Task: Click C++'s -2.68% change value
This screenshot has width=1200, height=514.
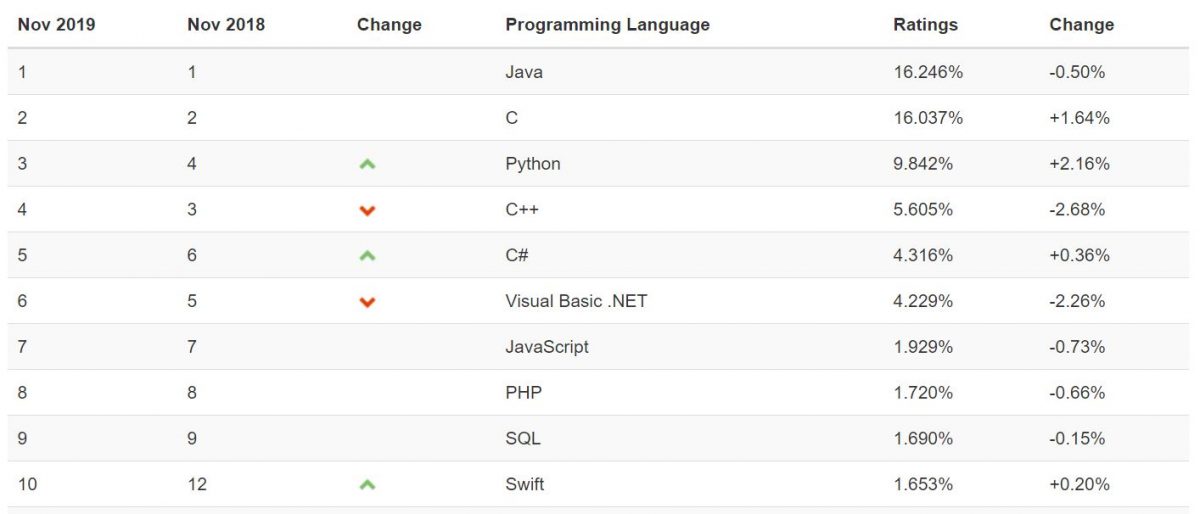Action: click(x=1077, y=210)
